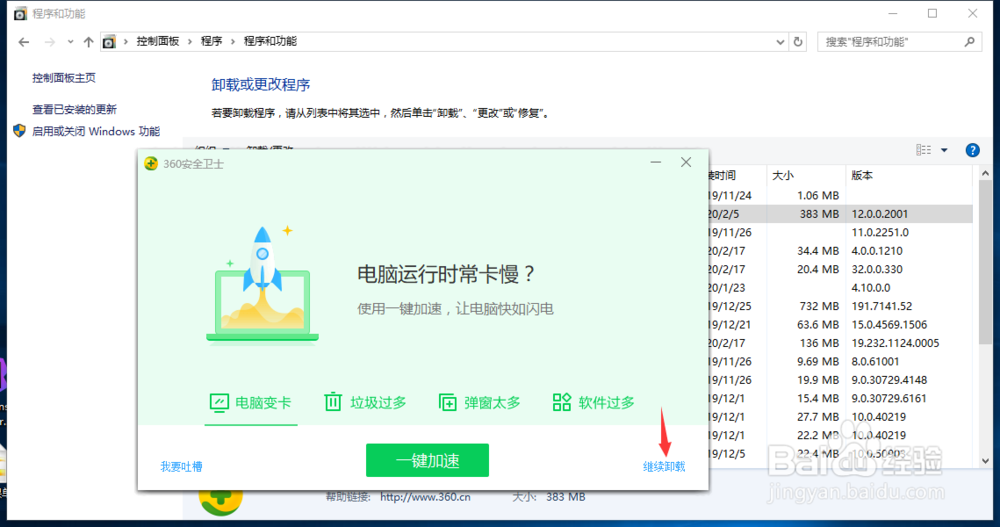
Task: Click the search magnifier icon
Action: pos(970,42)
